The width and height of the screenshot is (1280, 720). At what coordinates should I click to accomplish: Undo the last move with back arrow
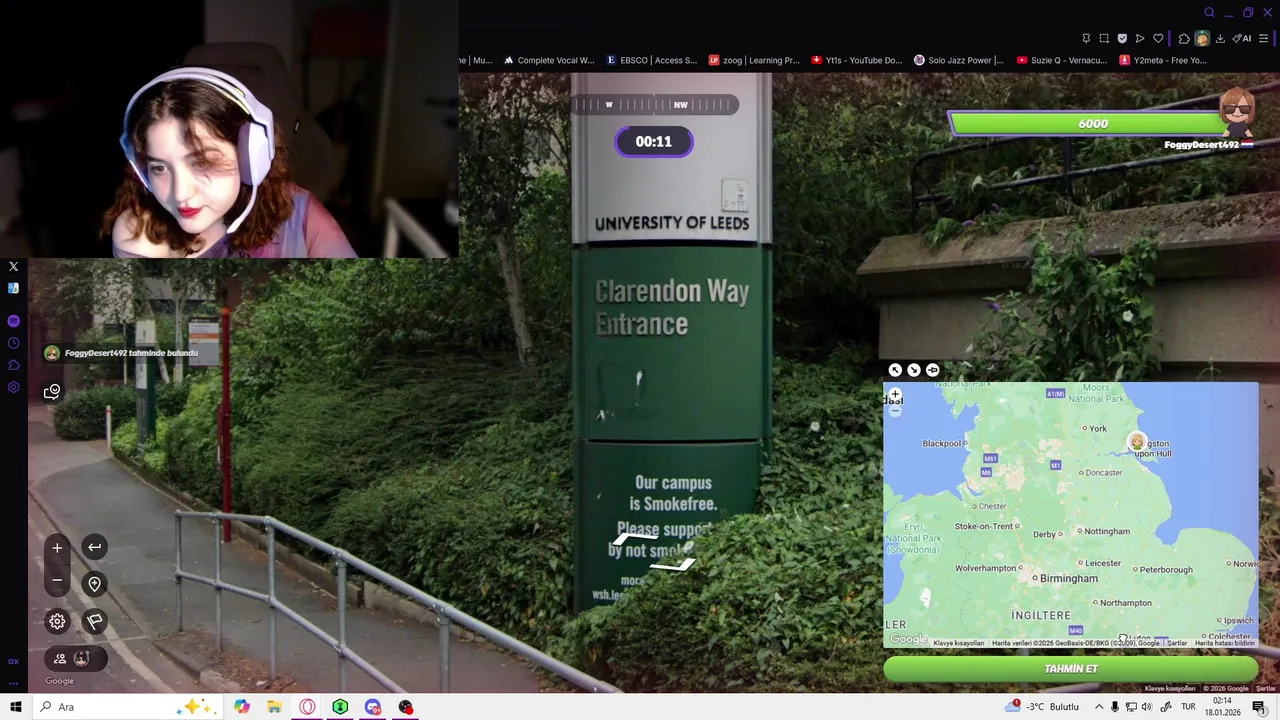click(94, 547)
